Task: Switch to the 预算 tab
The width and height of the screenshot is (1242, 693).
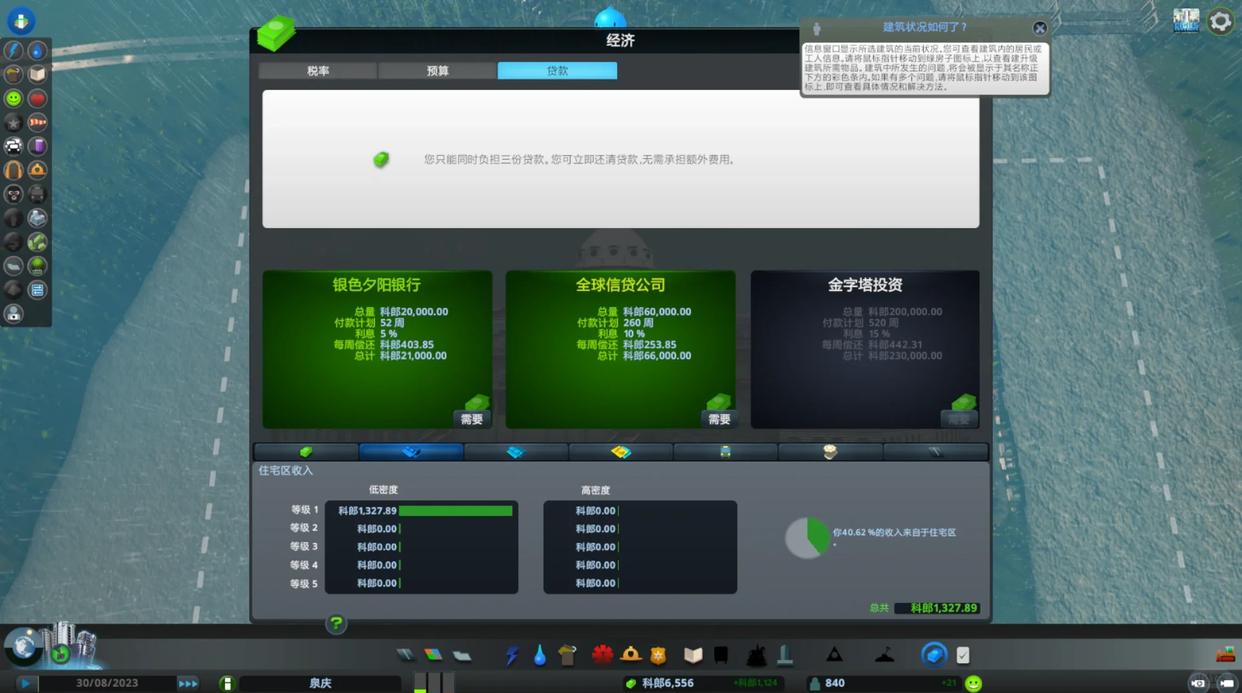Action: pyautogui.click(x=437, y=71)
